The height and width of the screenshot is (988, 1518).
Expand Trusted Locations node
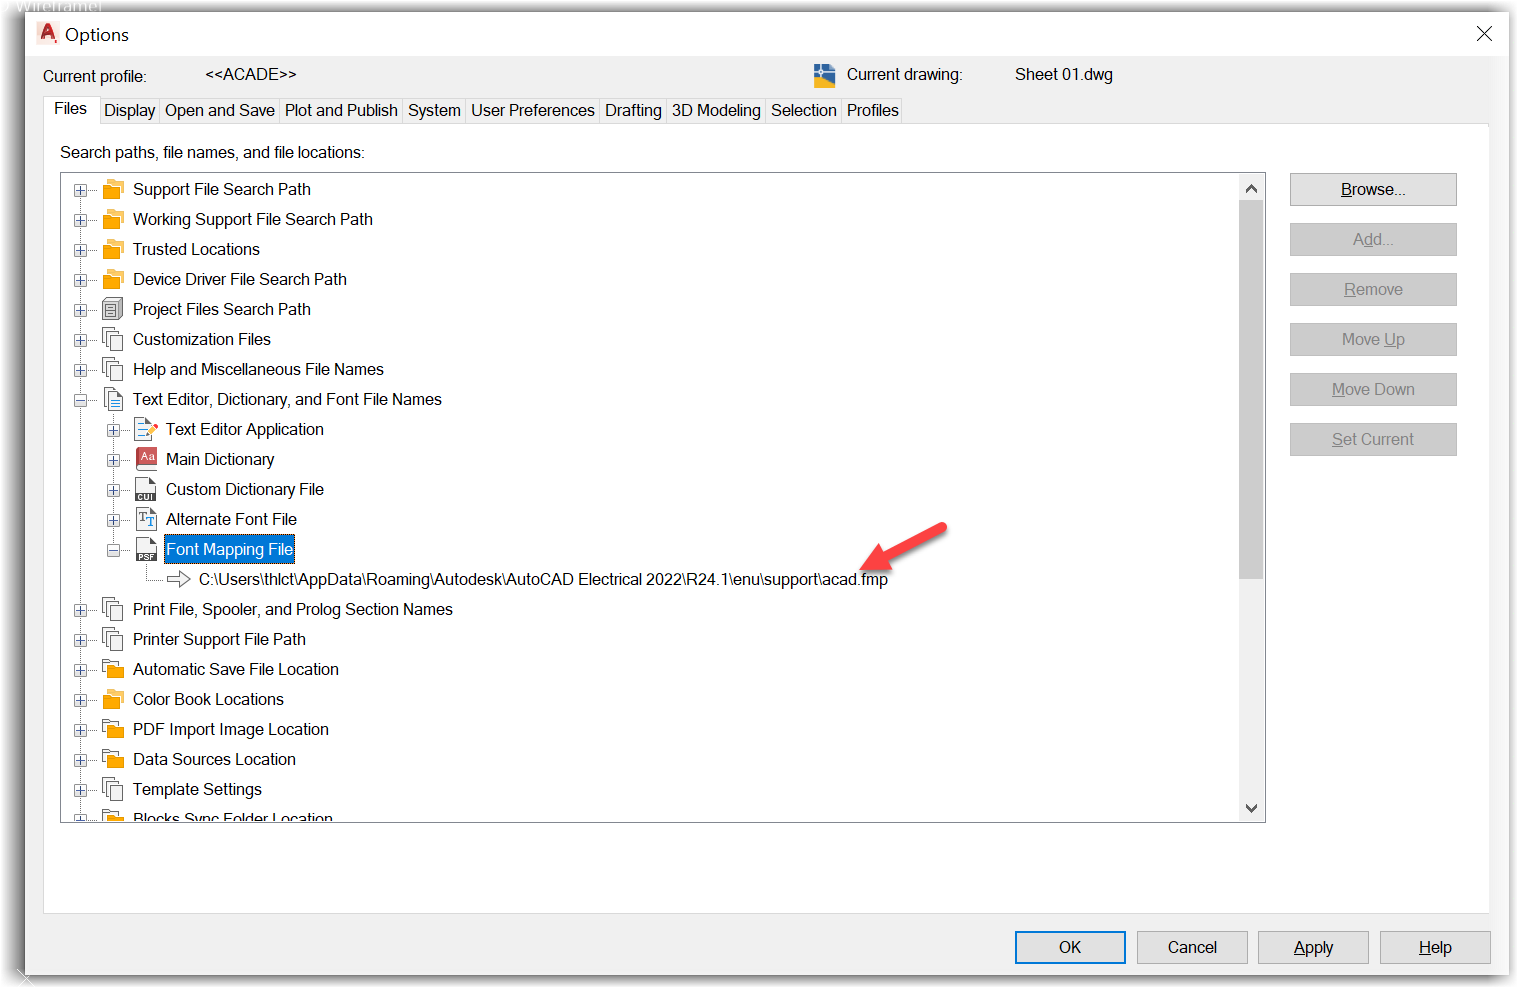point(80,250)
